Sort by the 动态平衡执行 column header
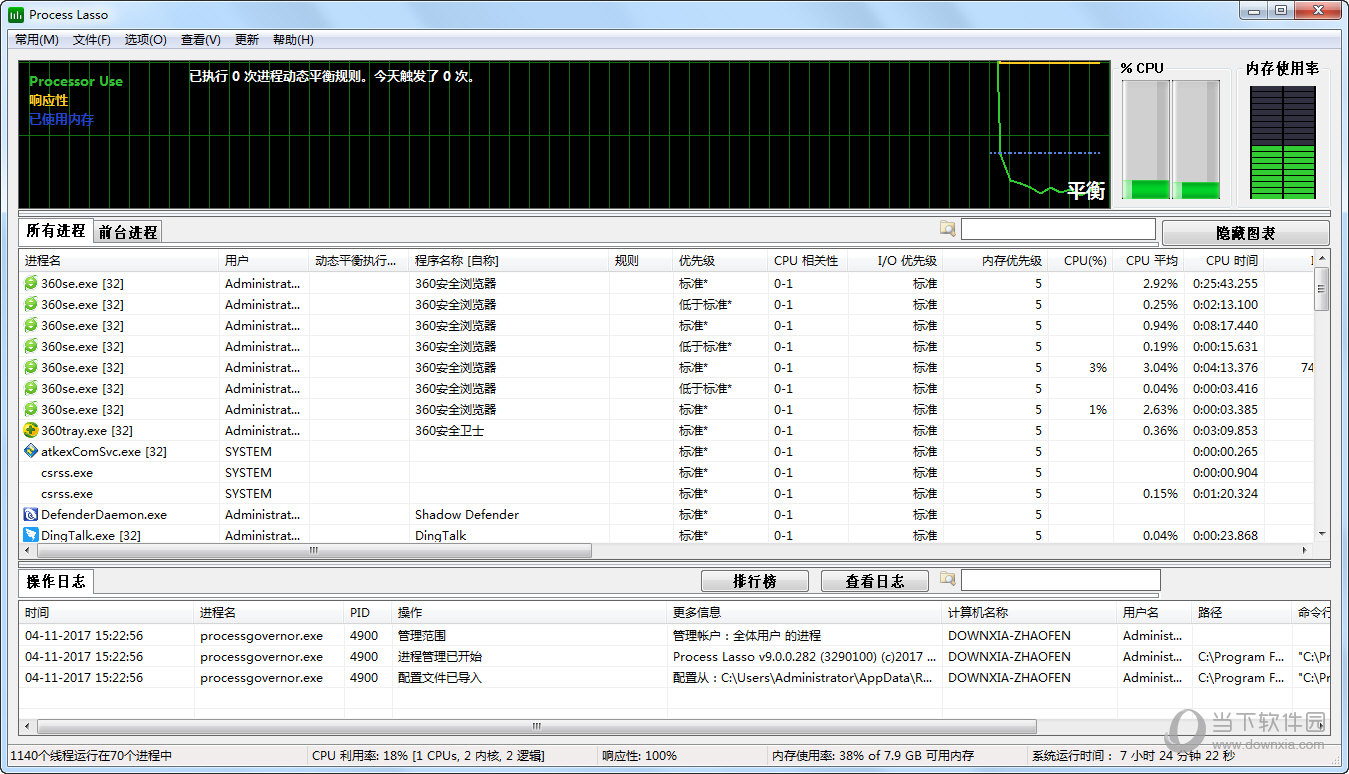1349x774 pixels. coord(359,261)
